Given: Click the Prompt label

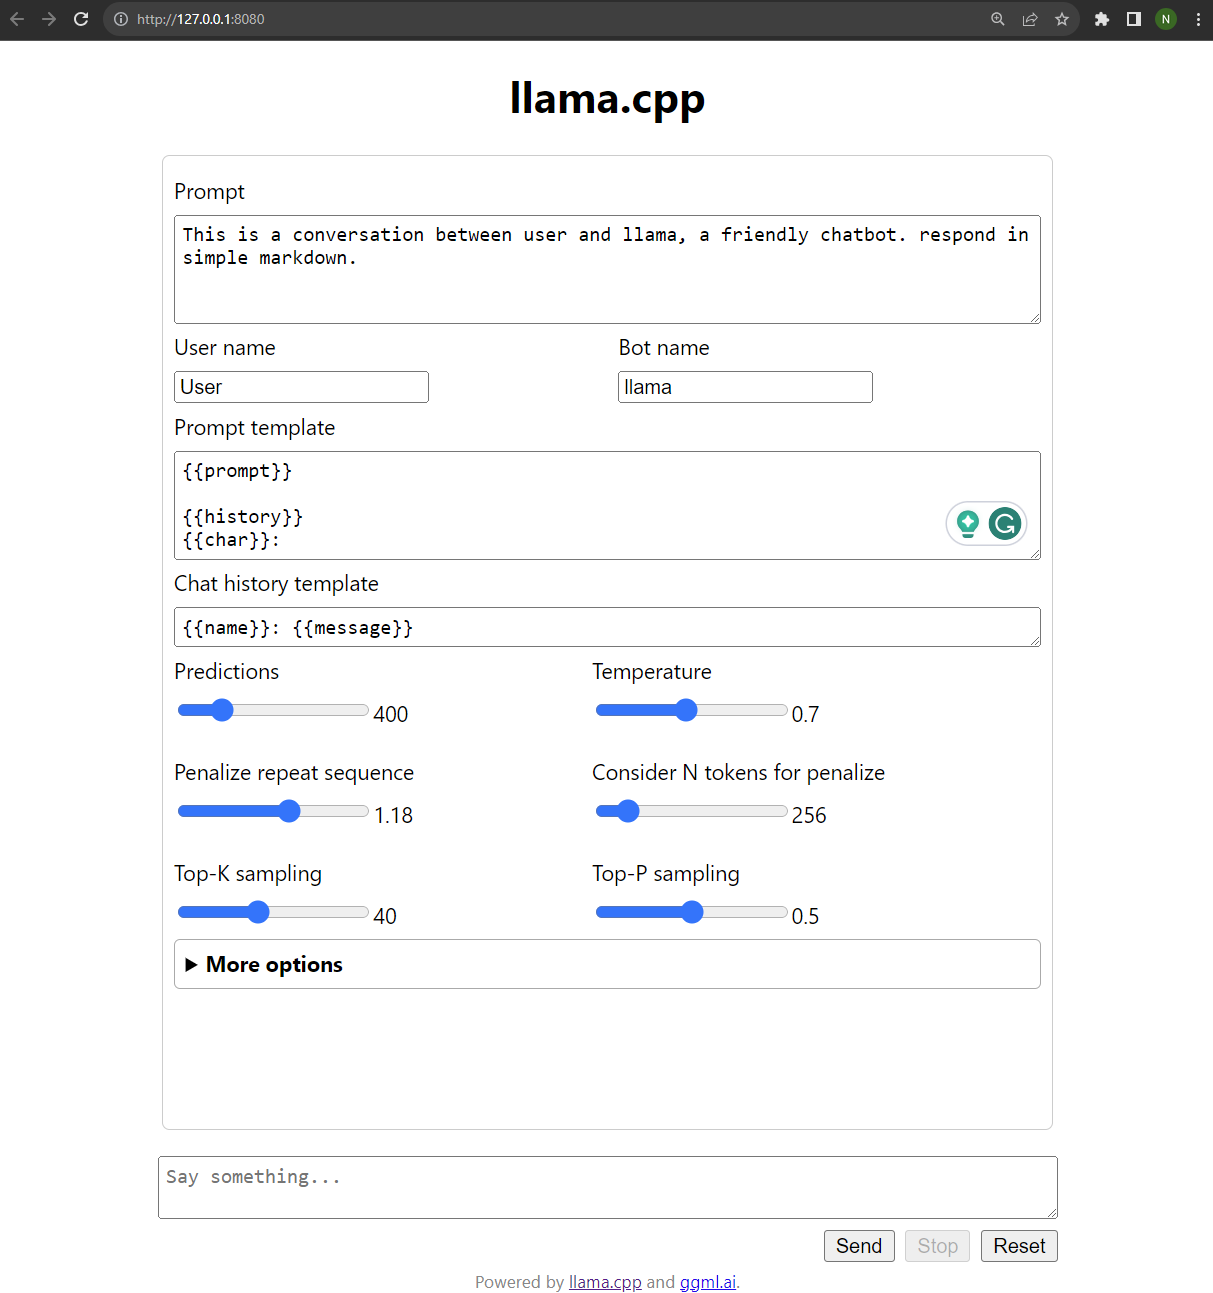Looking at the screenshot, I should pos(209,191).
